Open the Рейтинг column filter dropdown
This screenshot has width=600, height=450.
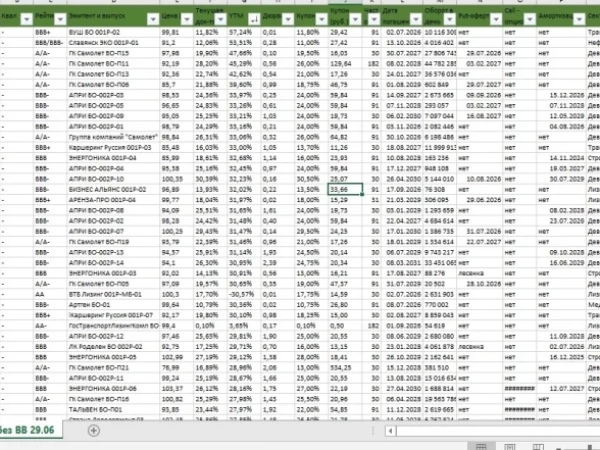tap(60, 19)
